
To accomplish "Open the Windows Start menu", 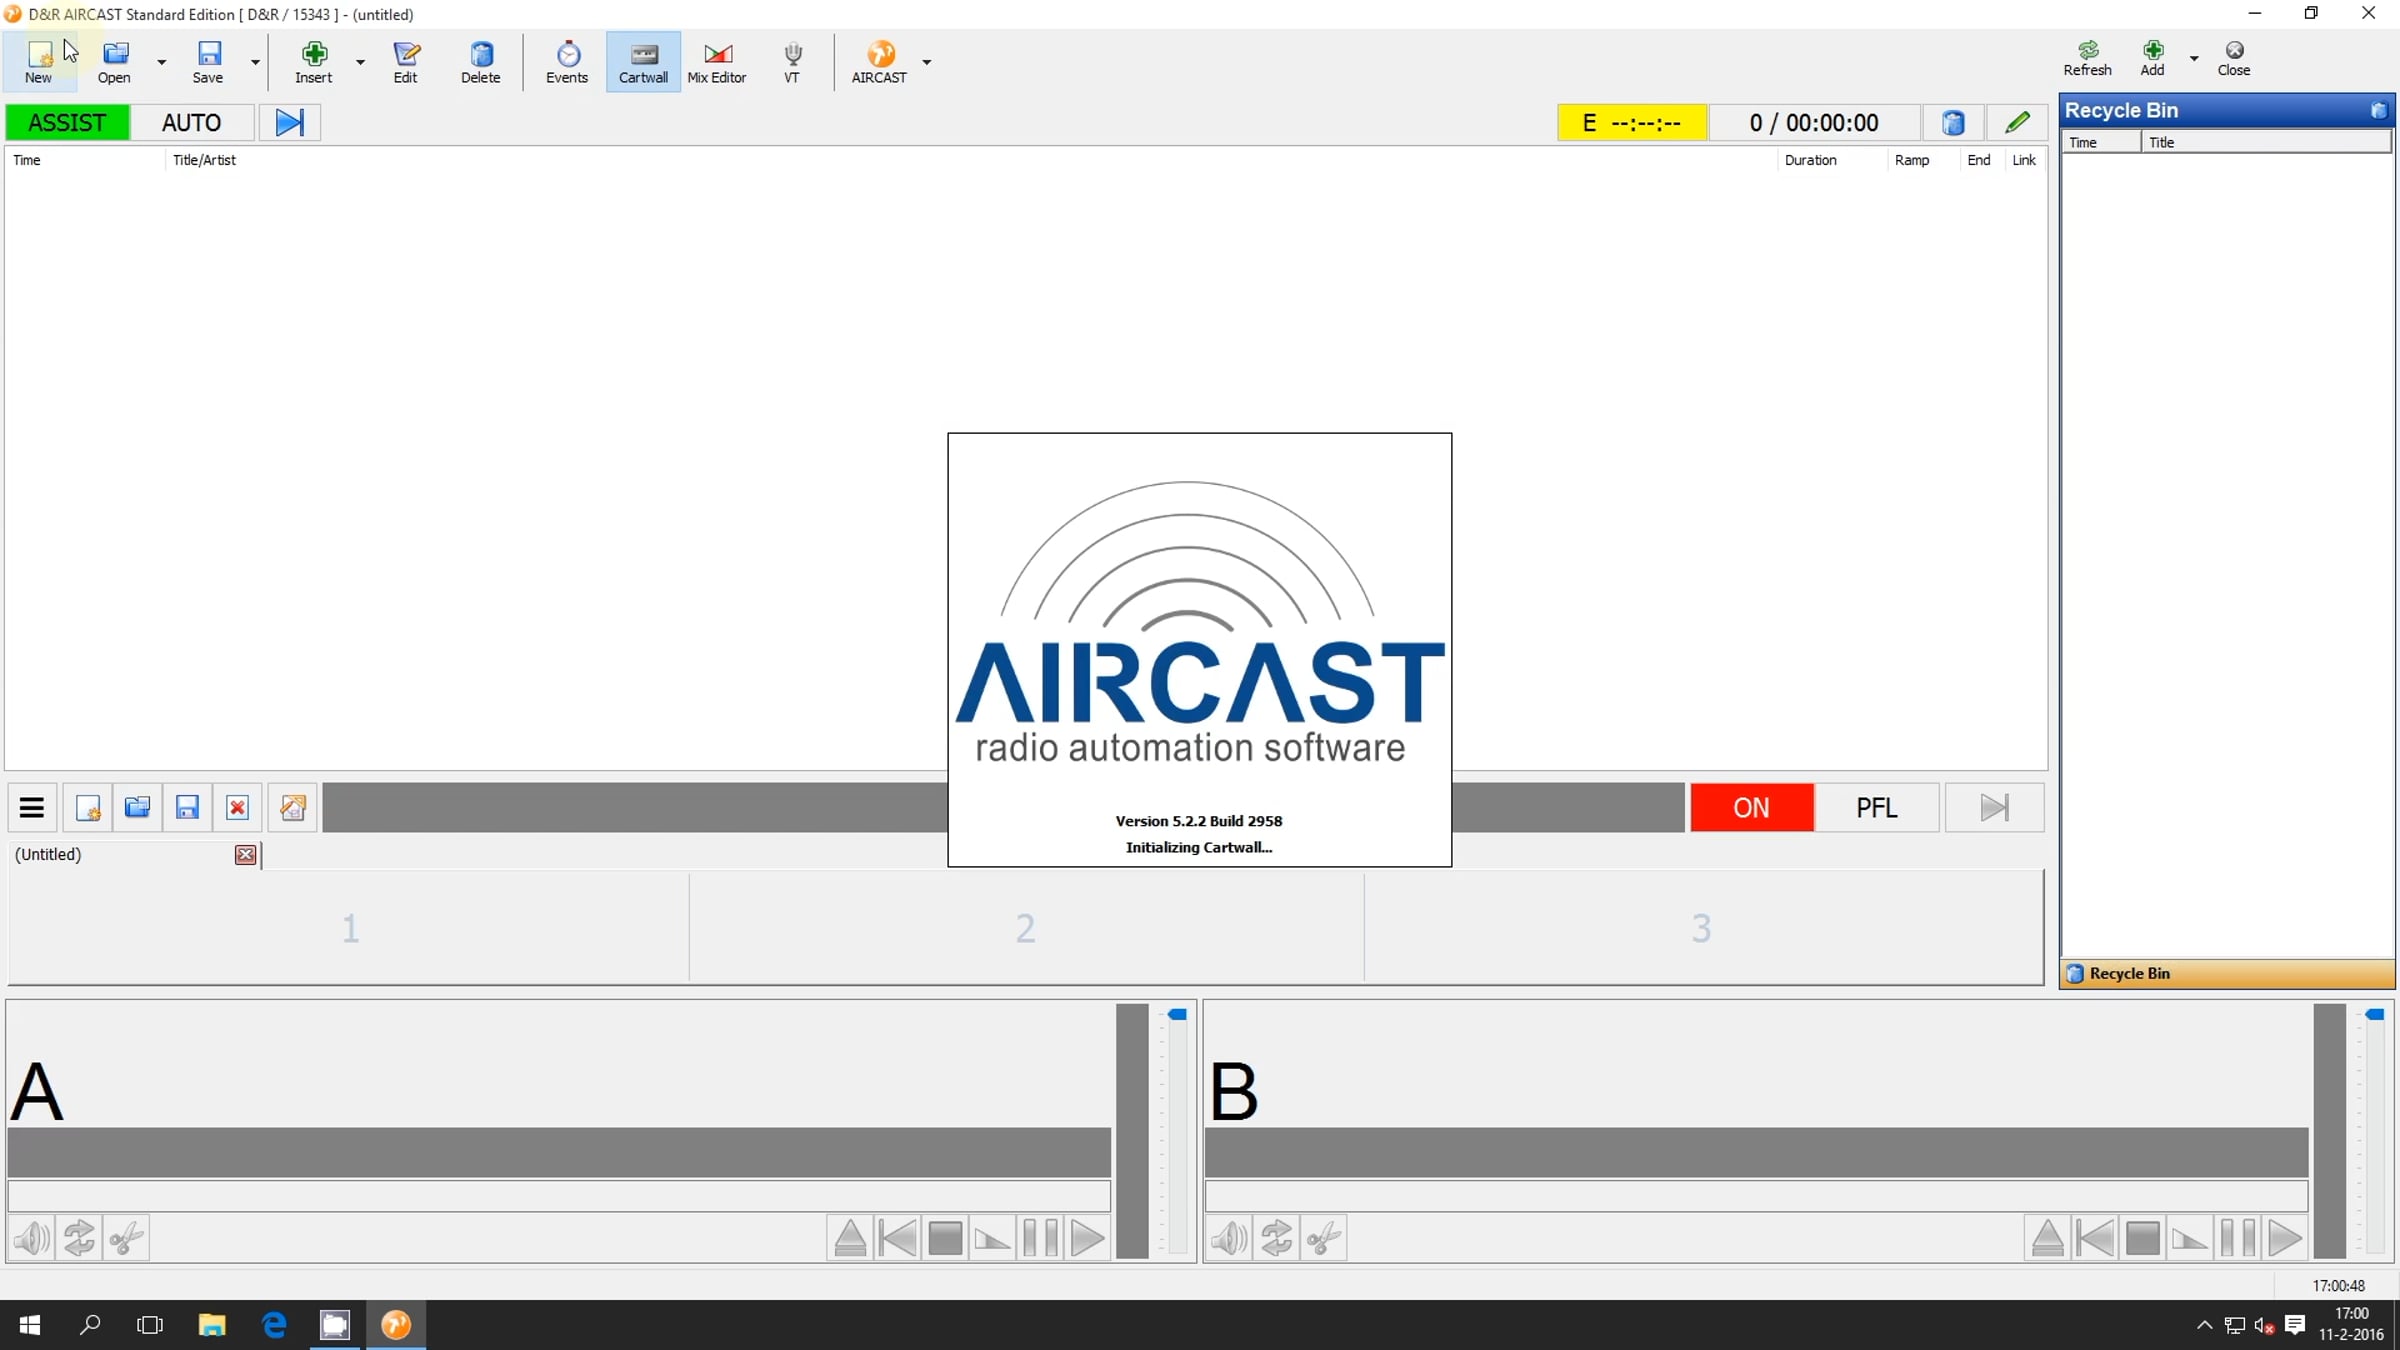I will click(30, 1325).
